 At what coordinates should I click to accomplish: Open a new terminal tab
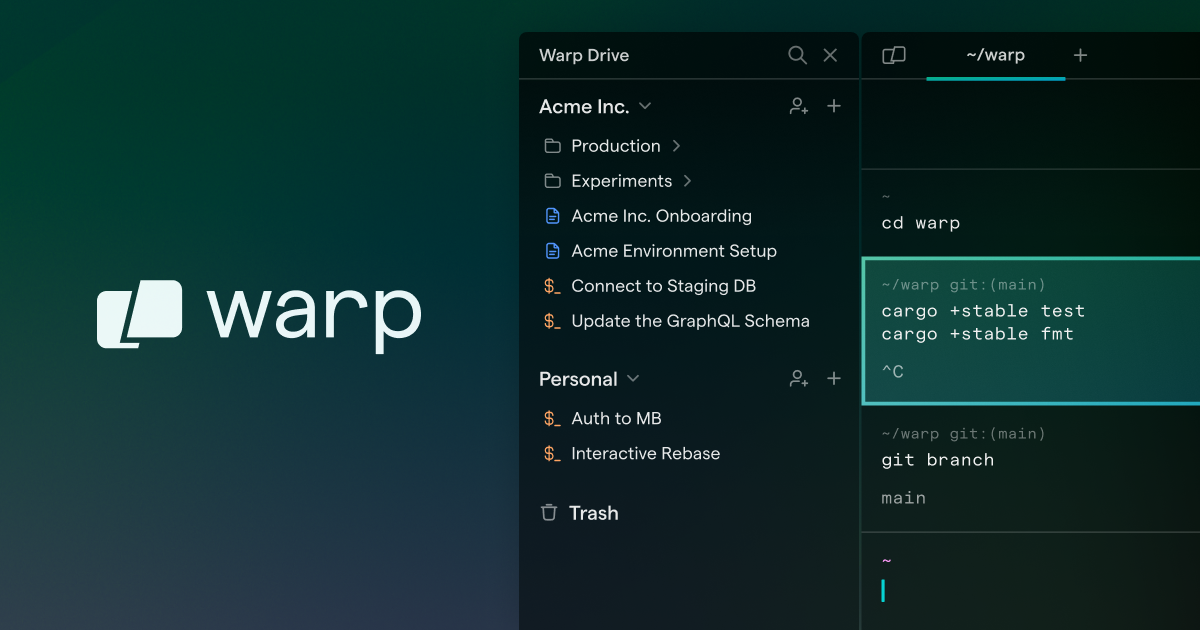(1080, 55)
